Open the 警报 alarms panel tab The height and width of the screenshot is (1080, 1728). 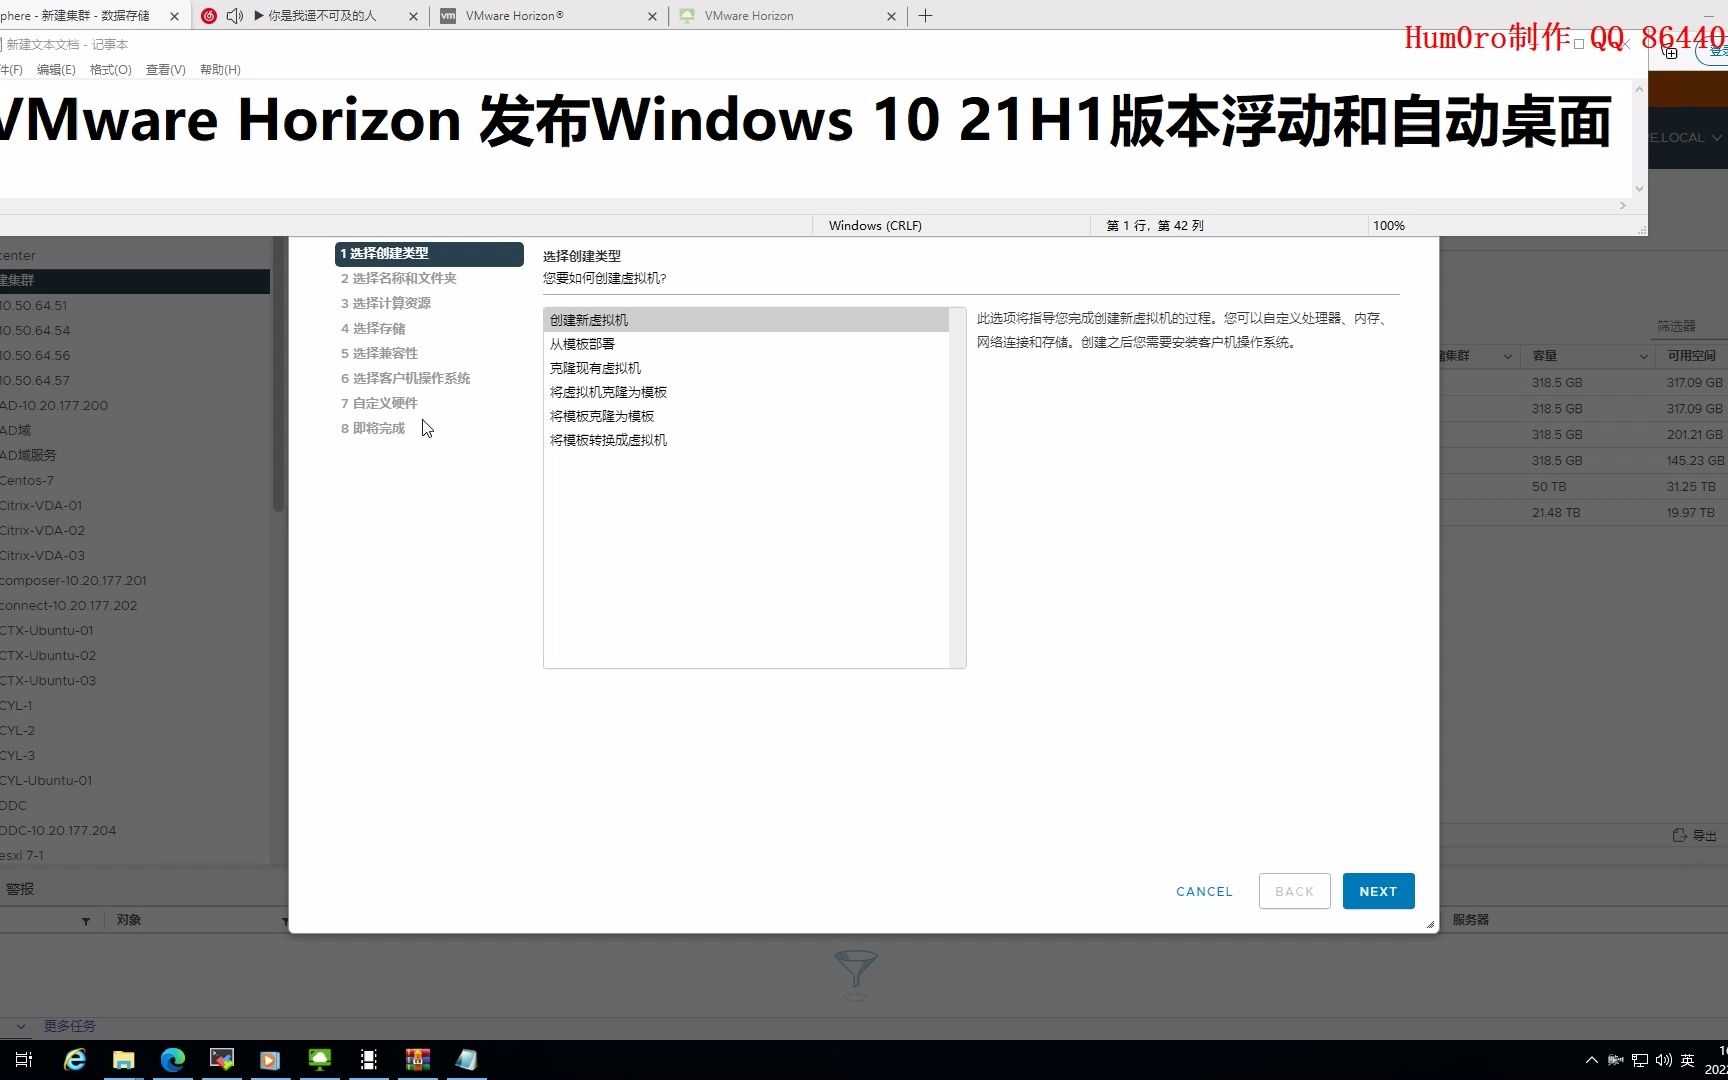coord(20,889)
